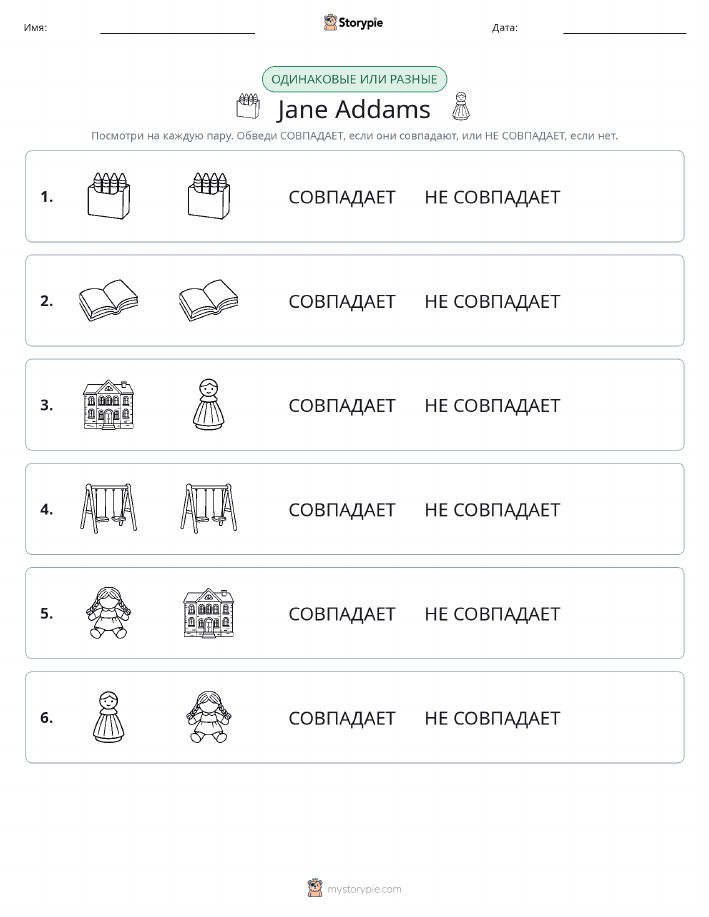Image resolution: width=709 pixels, height=917 pixels.
Task: Click the crayon box icon beside title
Action: (x=248, y=106)
